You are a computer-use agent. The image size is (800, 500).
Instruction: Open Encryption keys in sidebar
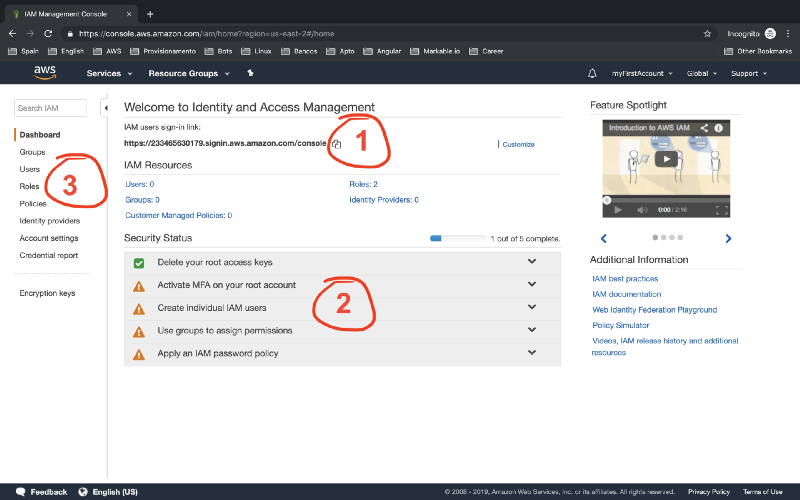click(x=47, y=293)
